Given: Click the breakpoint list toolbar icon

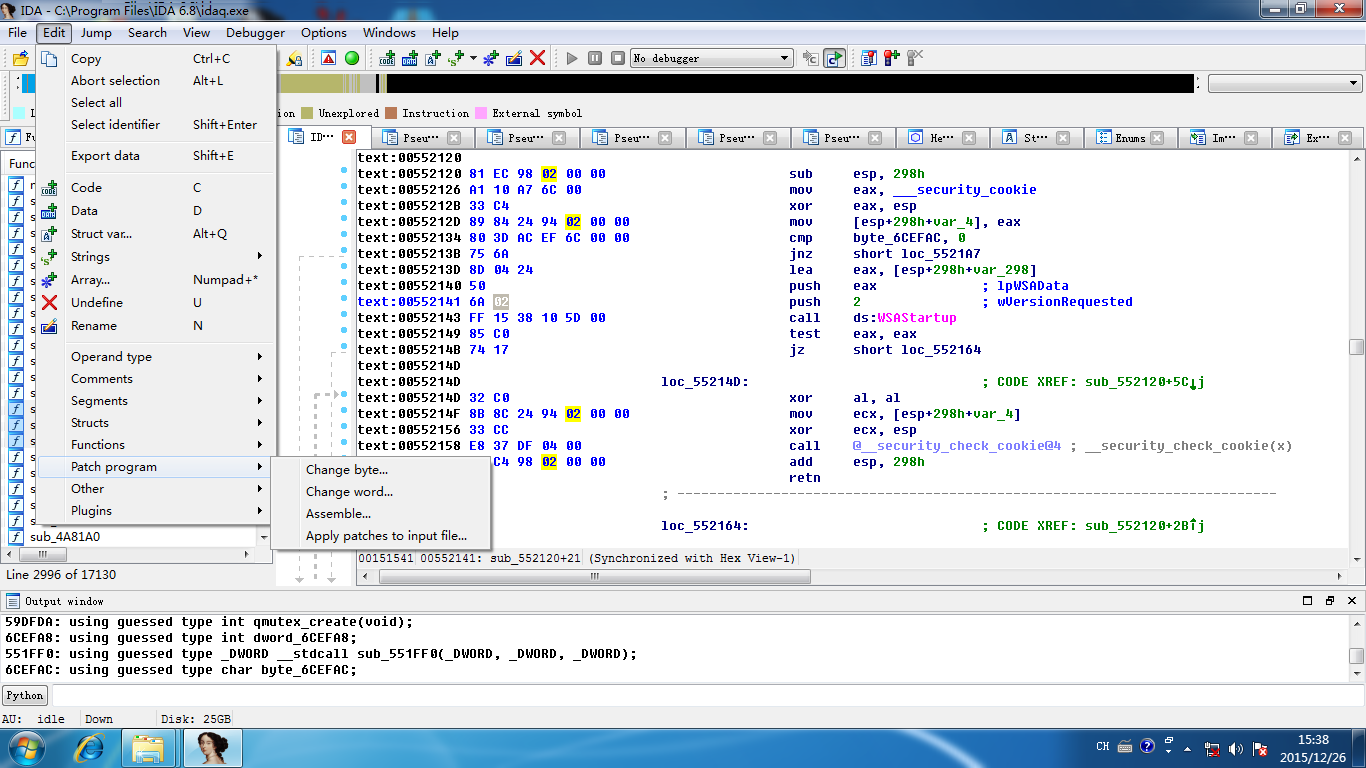Looking at the screenshot, I should coord(868,58).
